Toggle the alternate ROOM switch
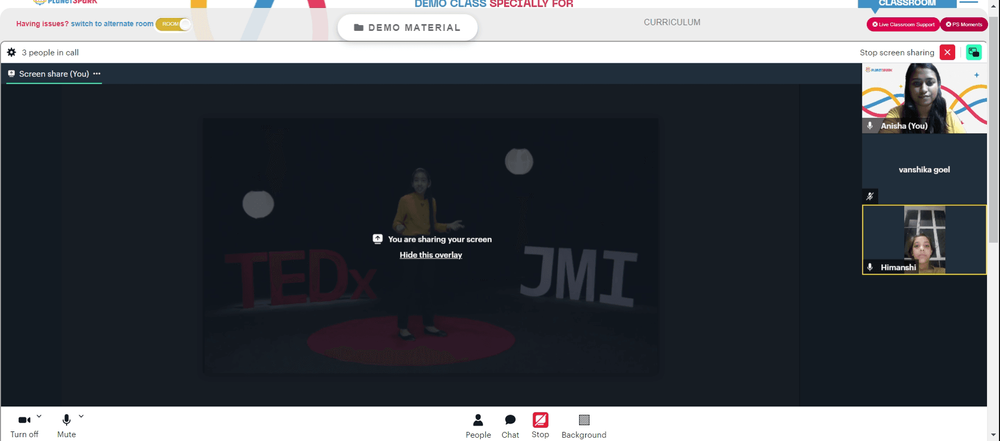1000x441 pixels. (x=173, y=24)
